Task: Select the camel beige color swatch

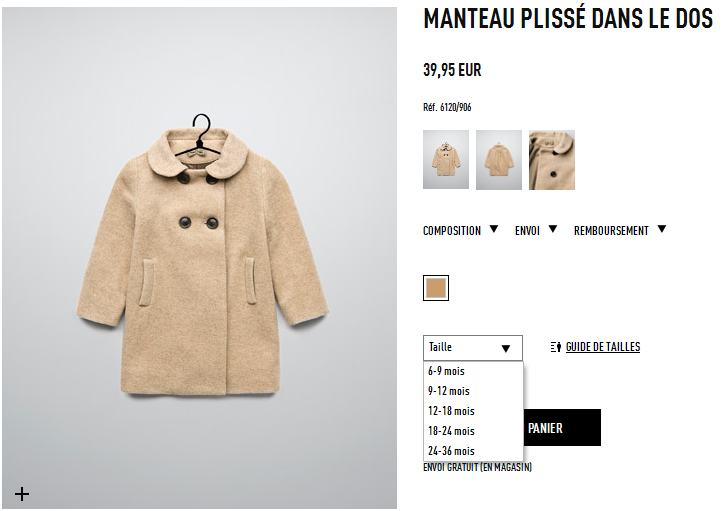Action: pos(436,288)
